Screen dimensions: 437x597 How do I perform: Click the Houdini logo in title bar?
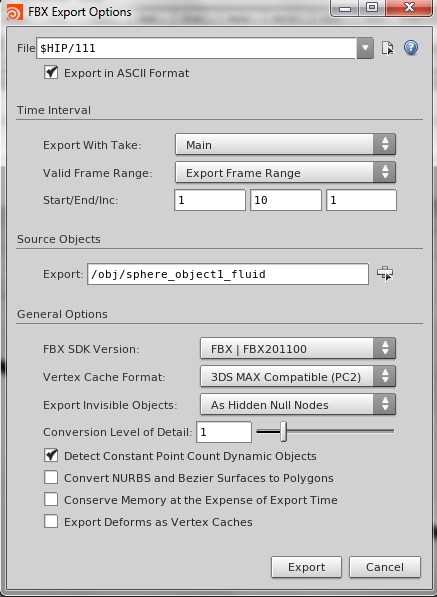click(14, 12)
